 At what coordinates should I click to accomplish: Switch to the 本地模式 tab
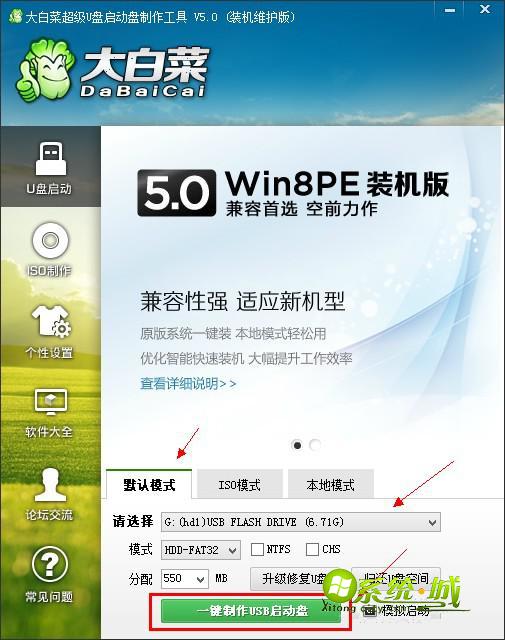pos(330,484)
